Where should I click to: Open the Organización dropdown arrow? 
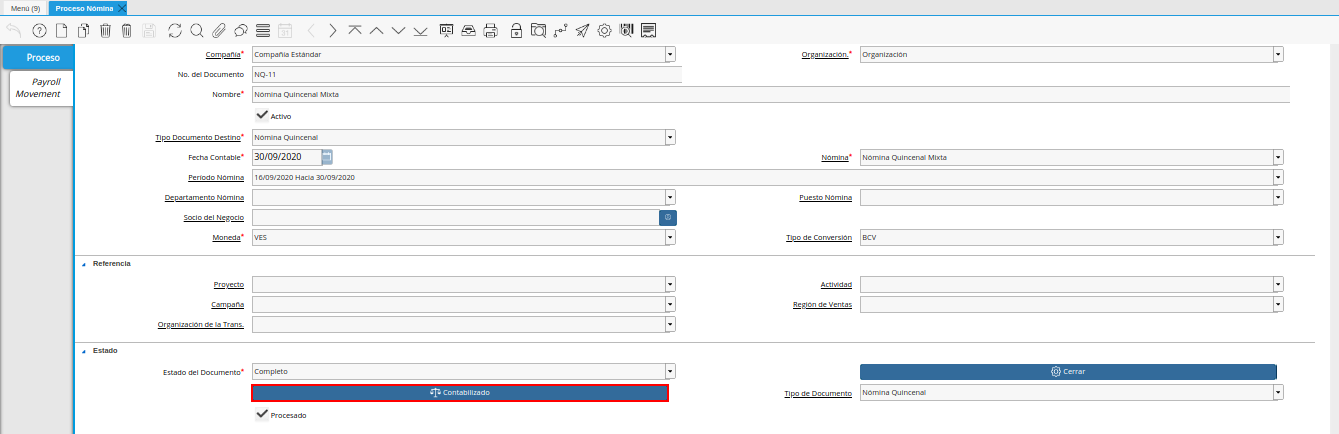[1278, 54]
